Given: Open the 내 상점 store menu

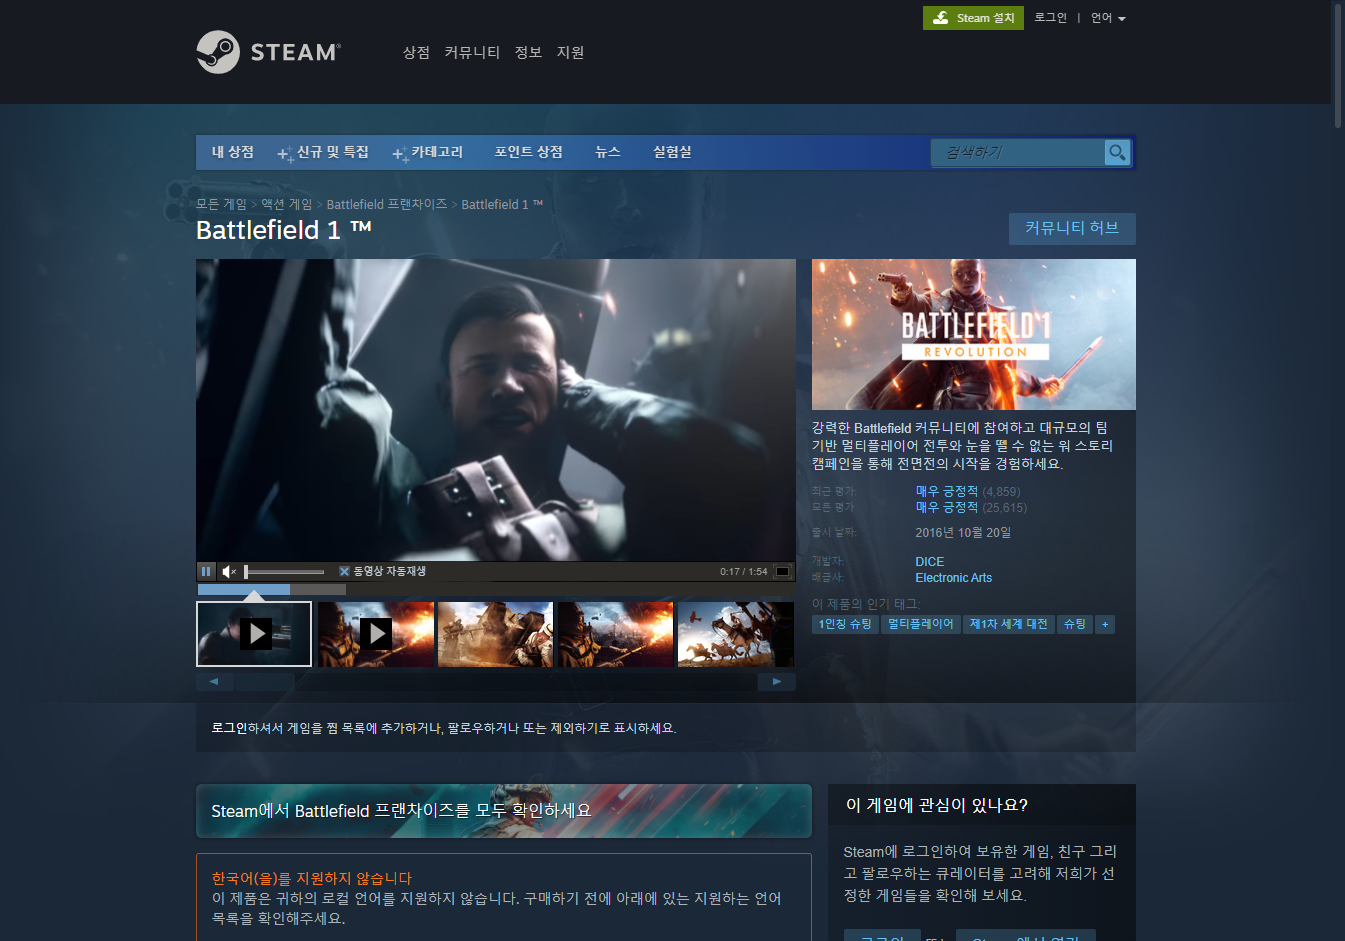Looking at the screenshot, I should [233, 152].
